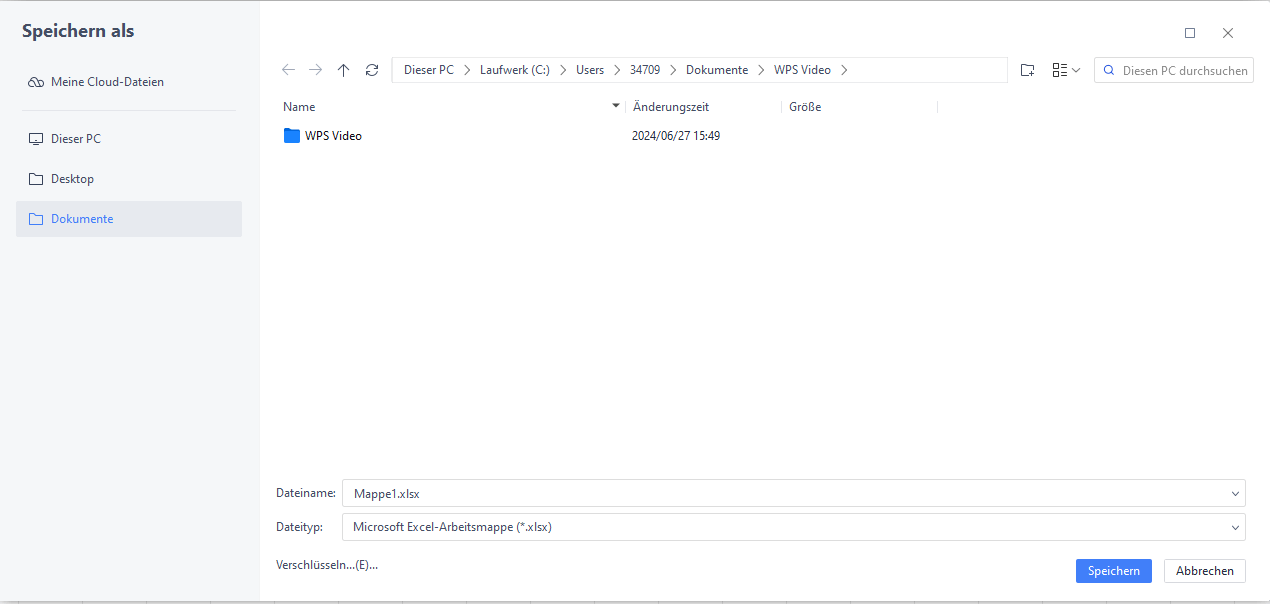
Task: Click the magnifier icon in search bar
Action: pos(1108,69)
